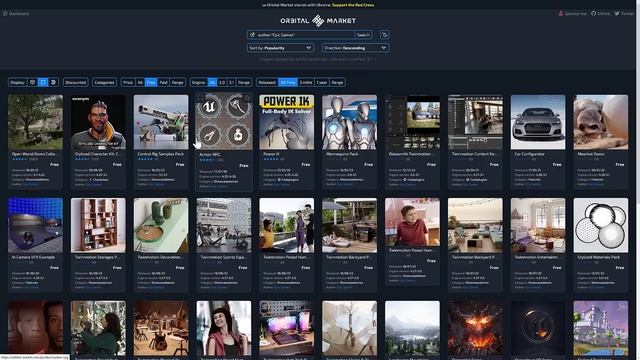
Task: Select the Engine All option
Action: point(212,82)
